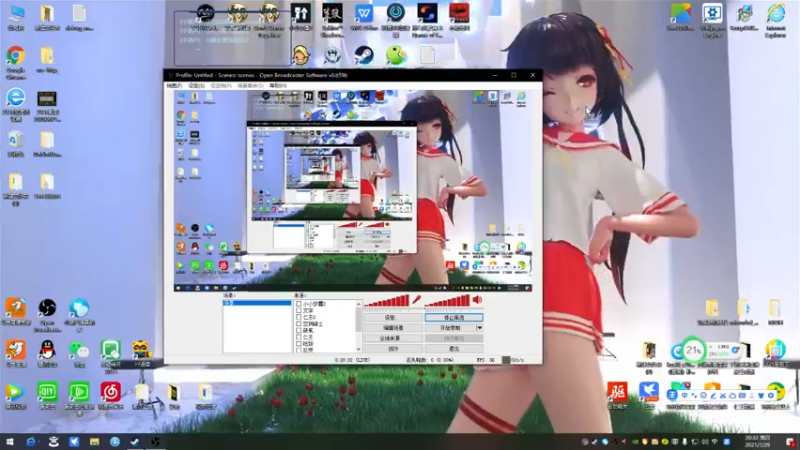Click the 全域来源 global sources button
The height and width of the screenshot is (450, 800).
click(393, 338)
